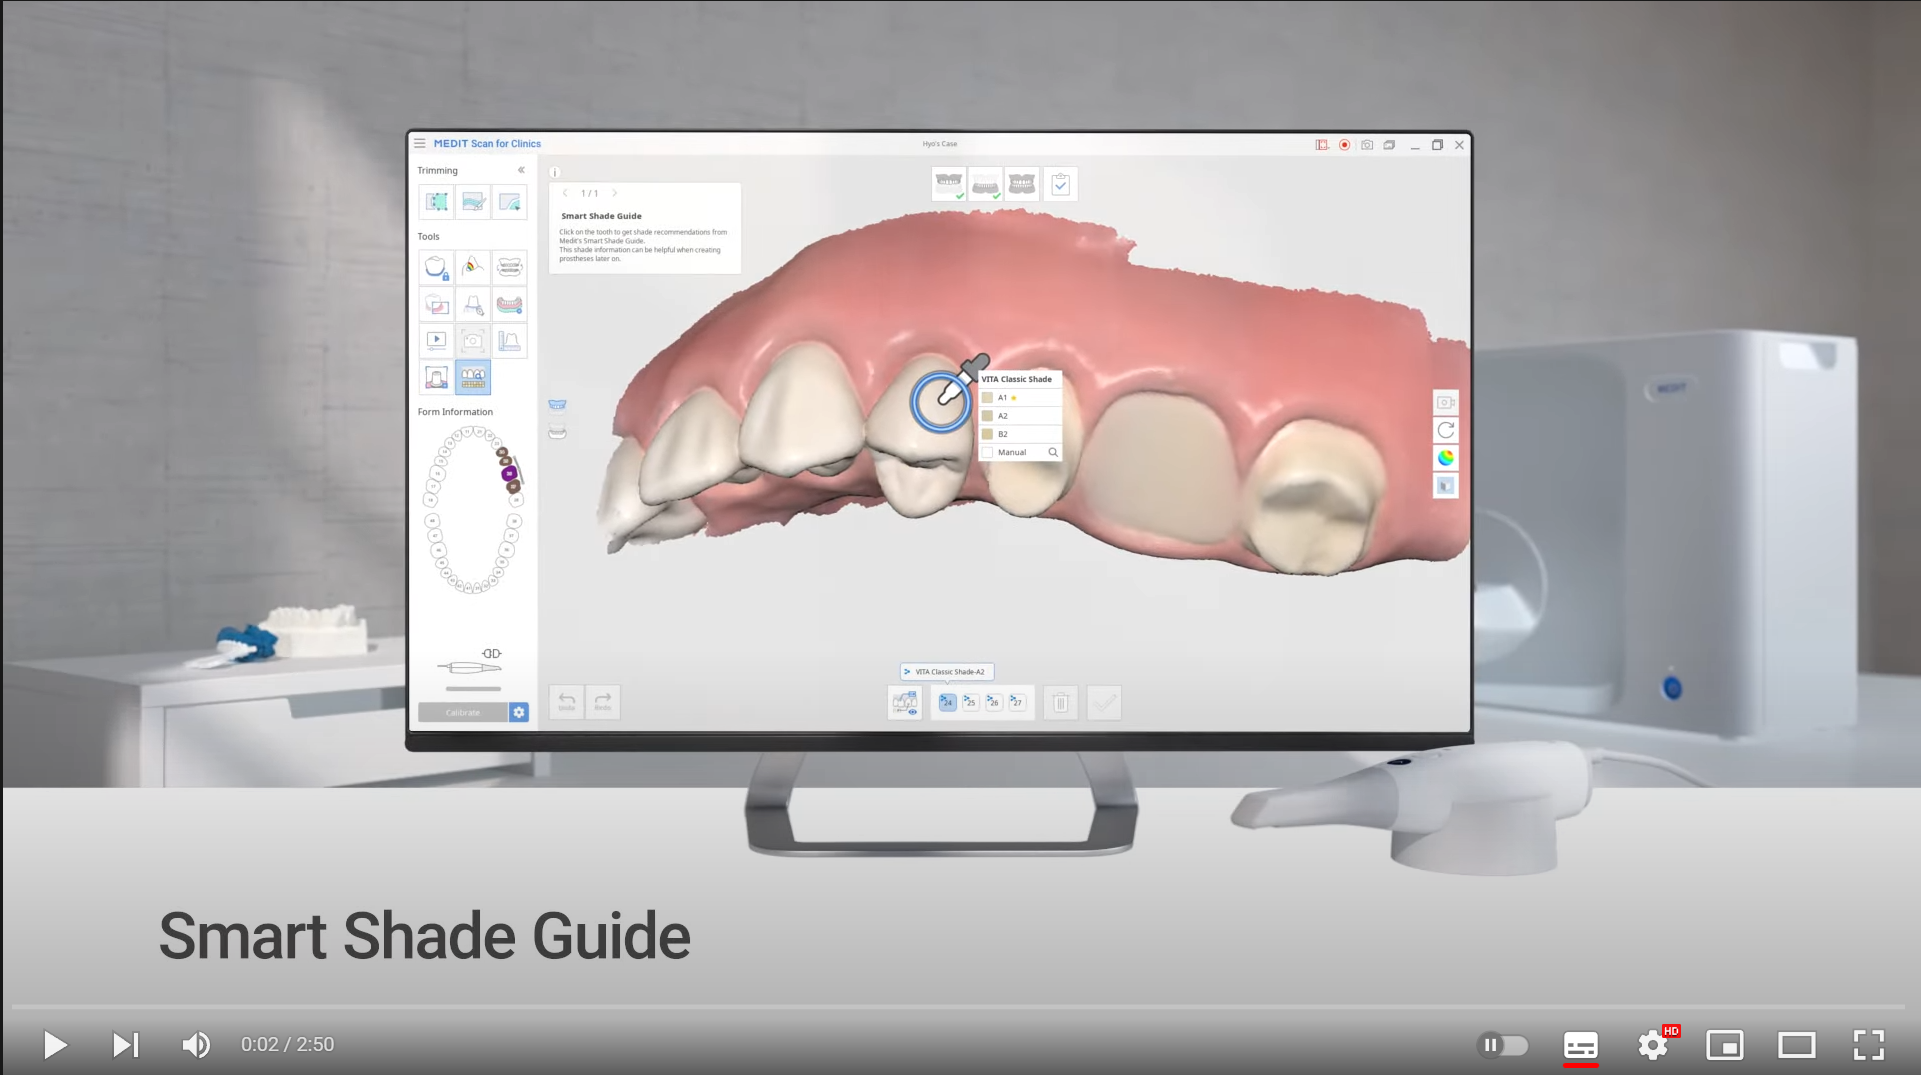The height and width of the screenshot is (1075, 1921).
Task: Open the MEDIT hamburger menu
Action: [x=420, y=143]
